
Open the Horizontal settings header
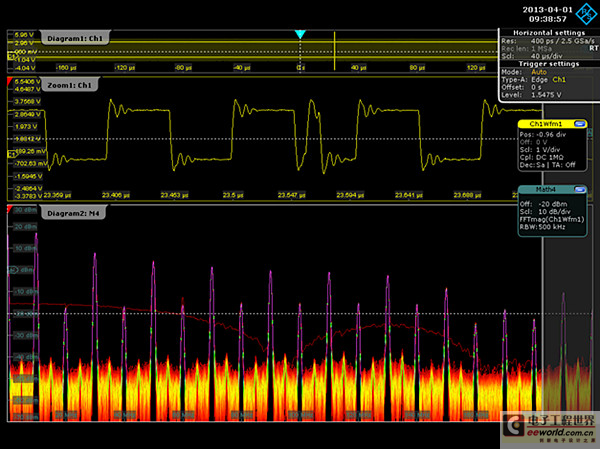point(549,33)
